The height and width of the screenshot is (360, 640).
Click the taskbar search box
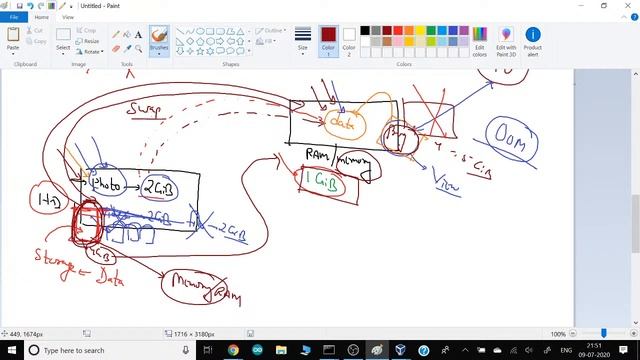tap(109, 350)
